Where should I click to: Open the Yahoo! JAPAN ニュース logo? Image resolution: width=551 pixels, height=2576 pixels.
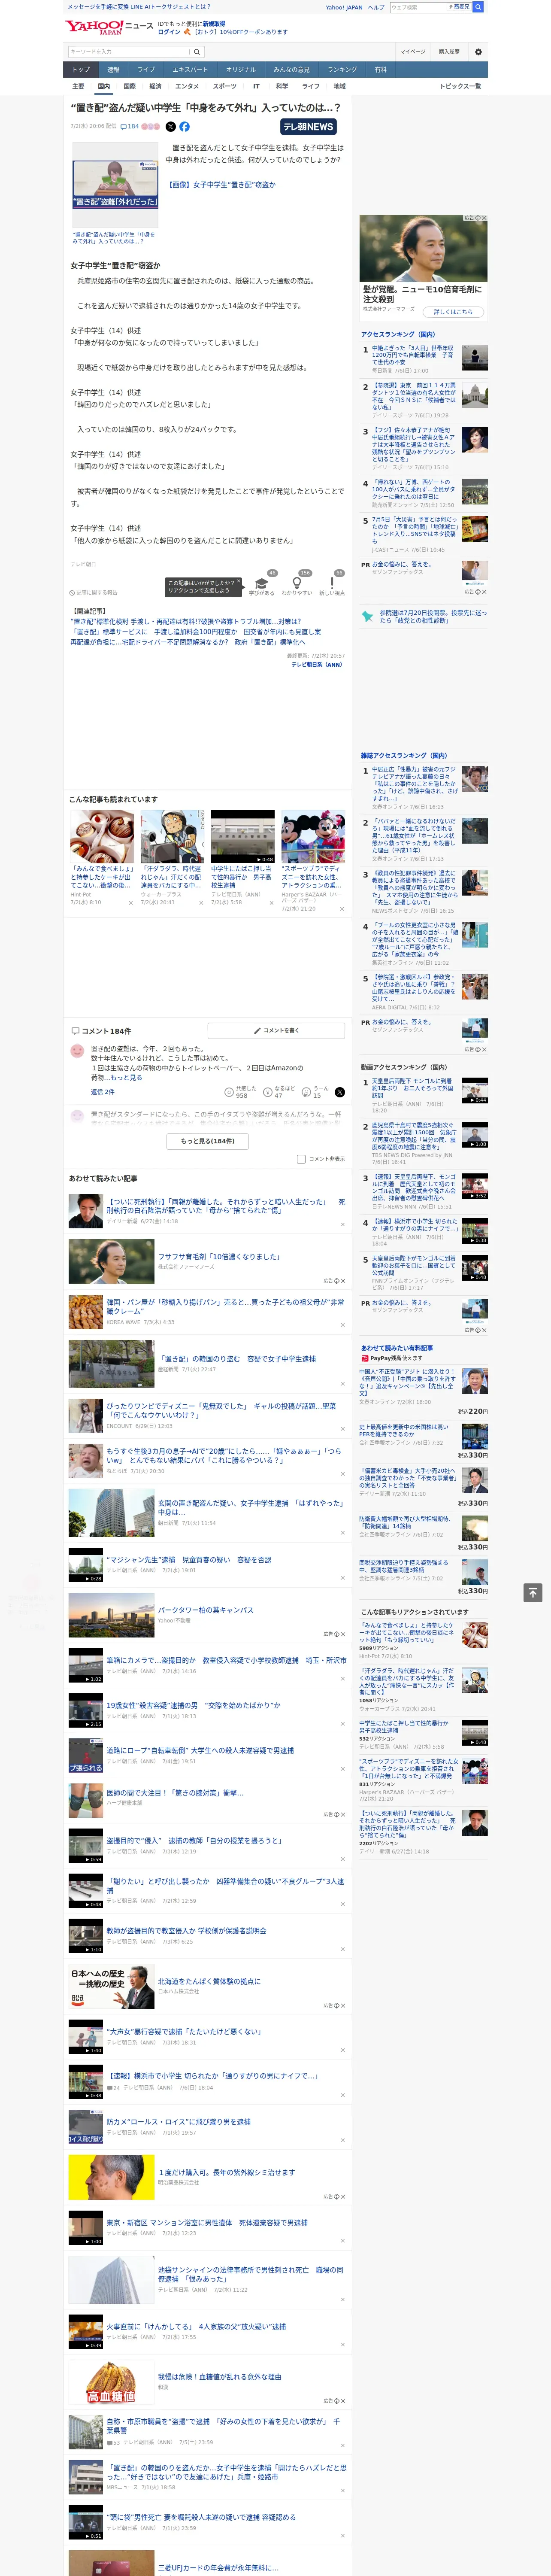(109, 26)
